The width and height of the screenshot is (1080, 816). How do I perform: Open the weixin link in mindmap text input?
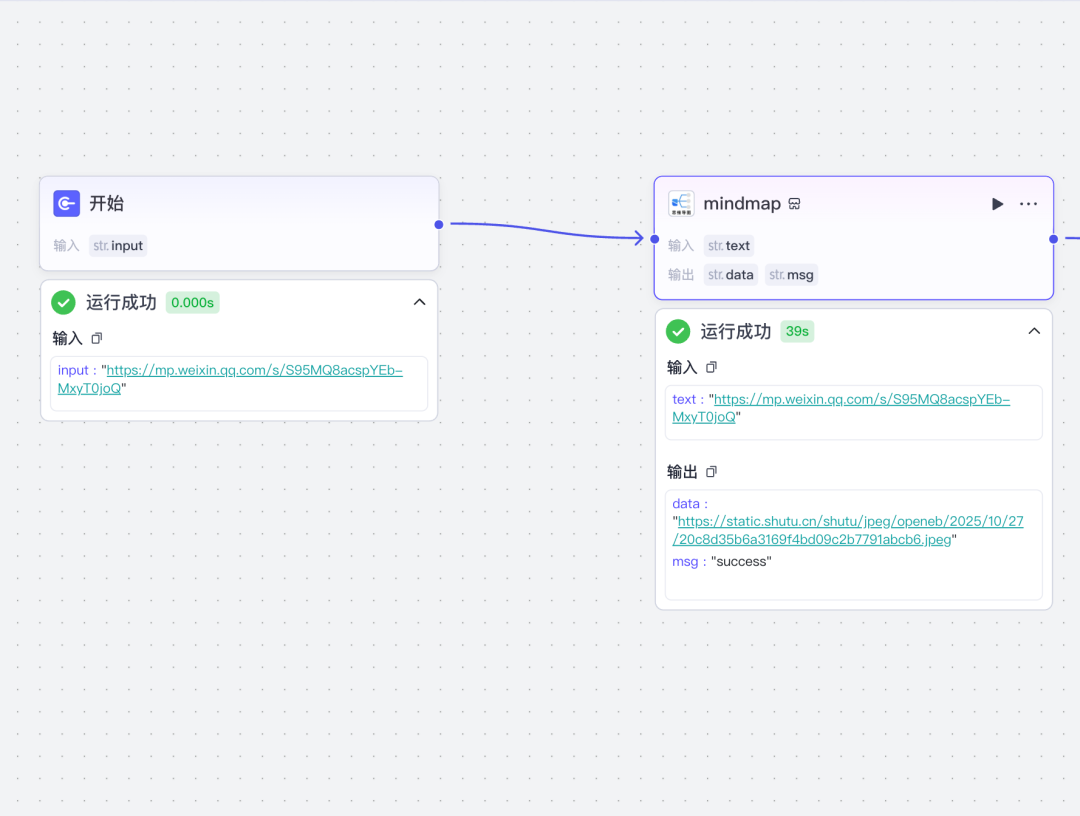[x=862, y=400]
